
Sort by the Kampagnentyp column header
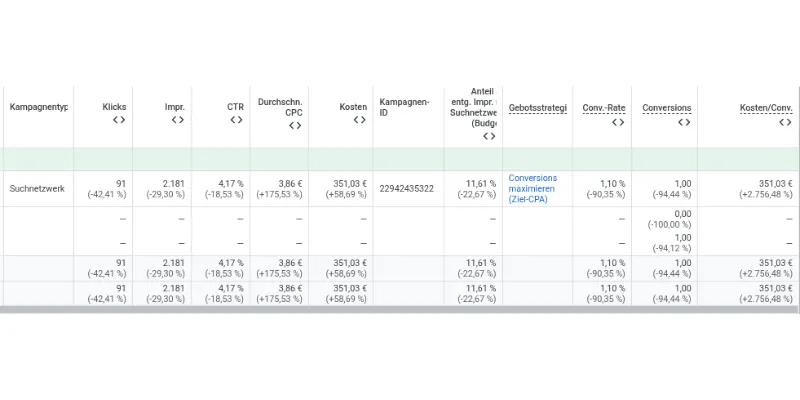38,107
